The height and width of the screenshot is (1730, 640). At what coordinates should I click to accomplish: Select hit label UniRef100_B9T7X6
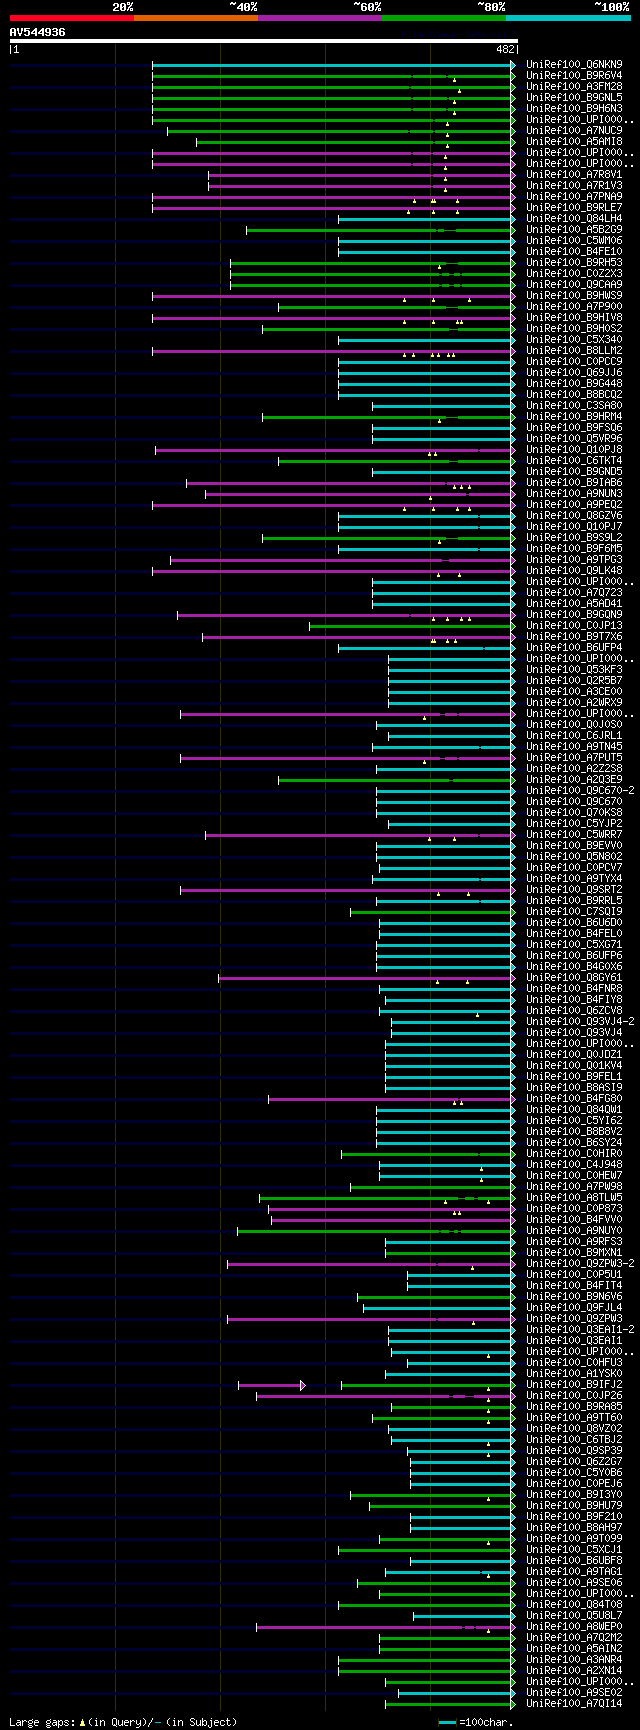pos(574,636)
